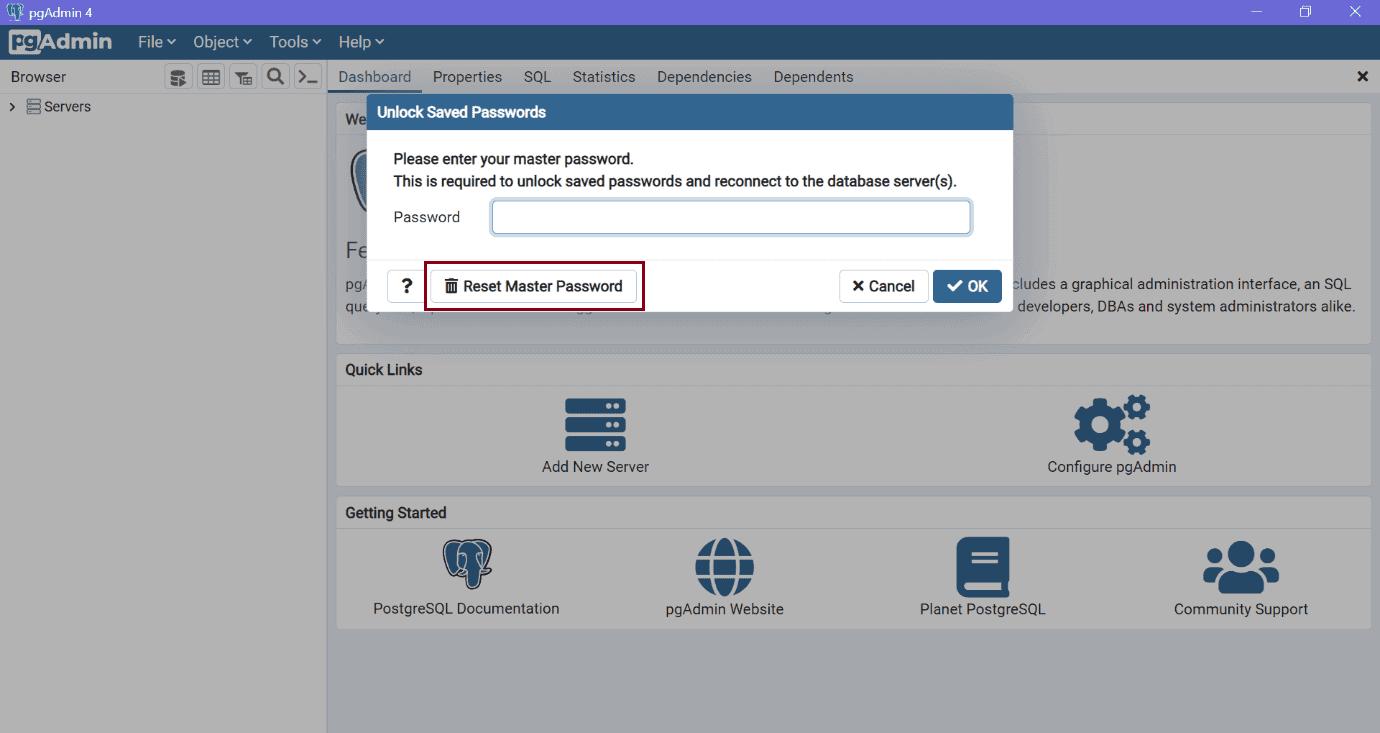1380x733 pixels.
Task: Launch the PSQL Tool terminal icon
Action: 308,76
